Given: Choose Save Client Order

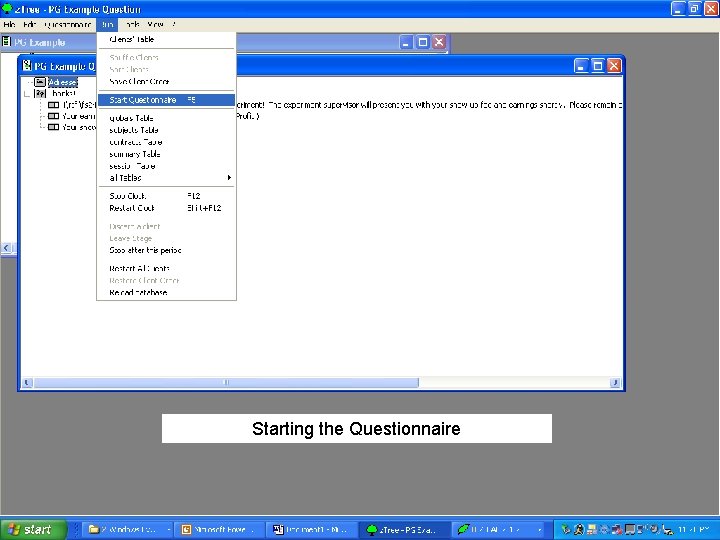Looking at the screenshot, I should 166,82.
